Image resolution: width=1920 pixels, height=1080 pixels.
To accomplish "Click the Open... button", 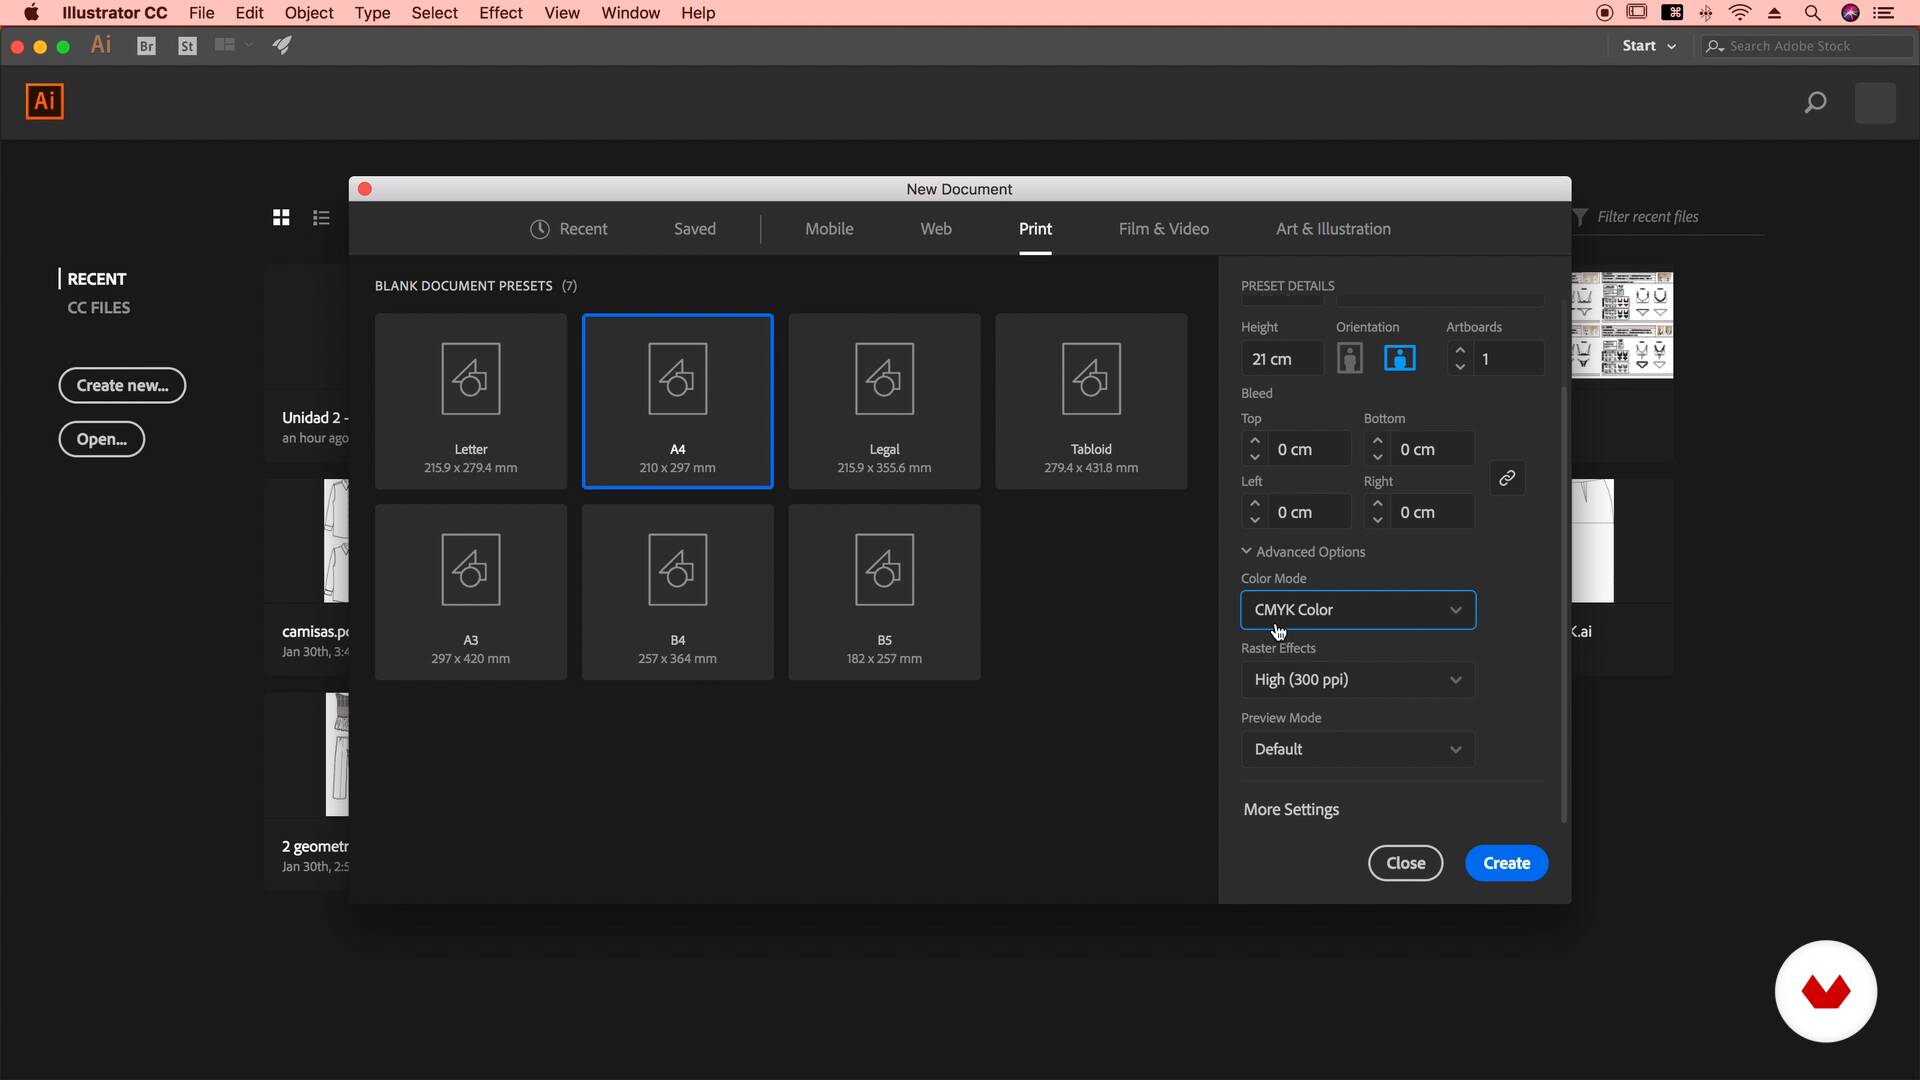I will [x=101, y=439].
